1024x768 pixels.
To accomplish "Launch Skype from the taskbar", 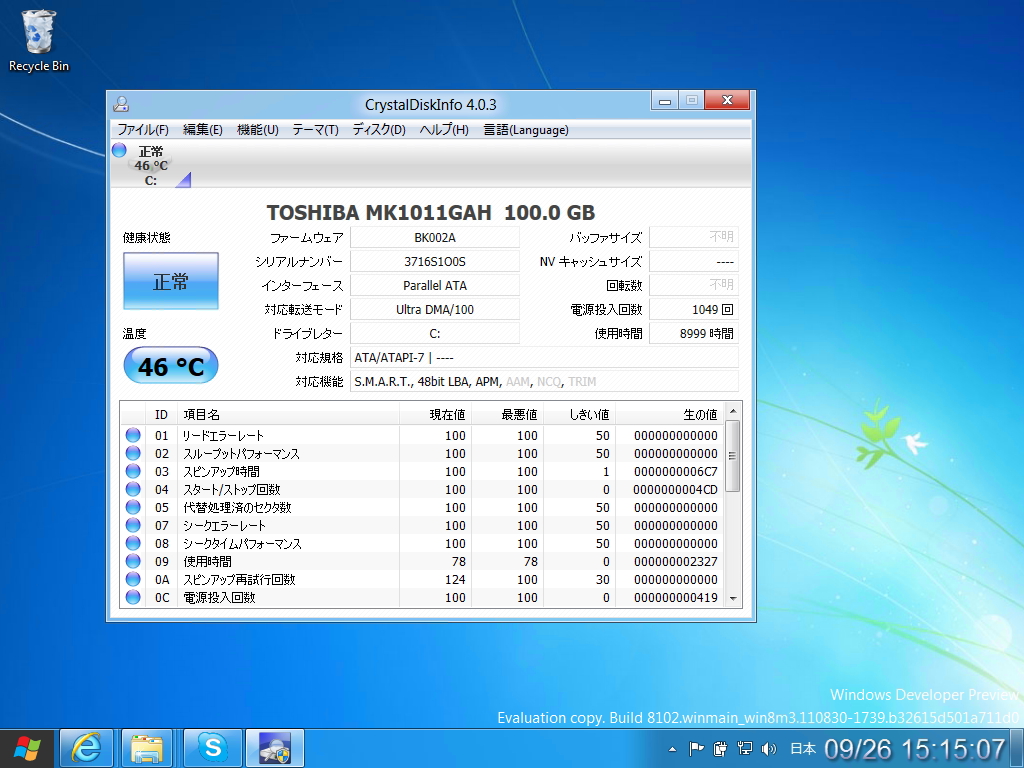I will pos(212,748).
